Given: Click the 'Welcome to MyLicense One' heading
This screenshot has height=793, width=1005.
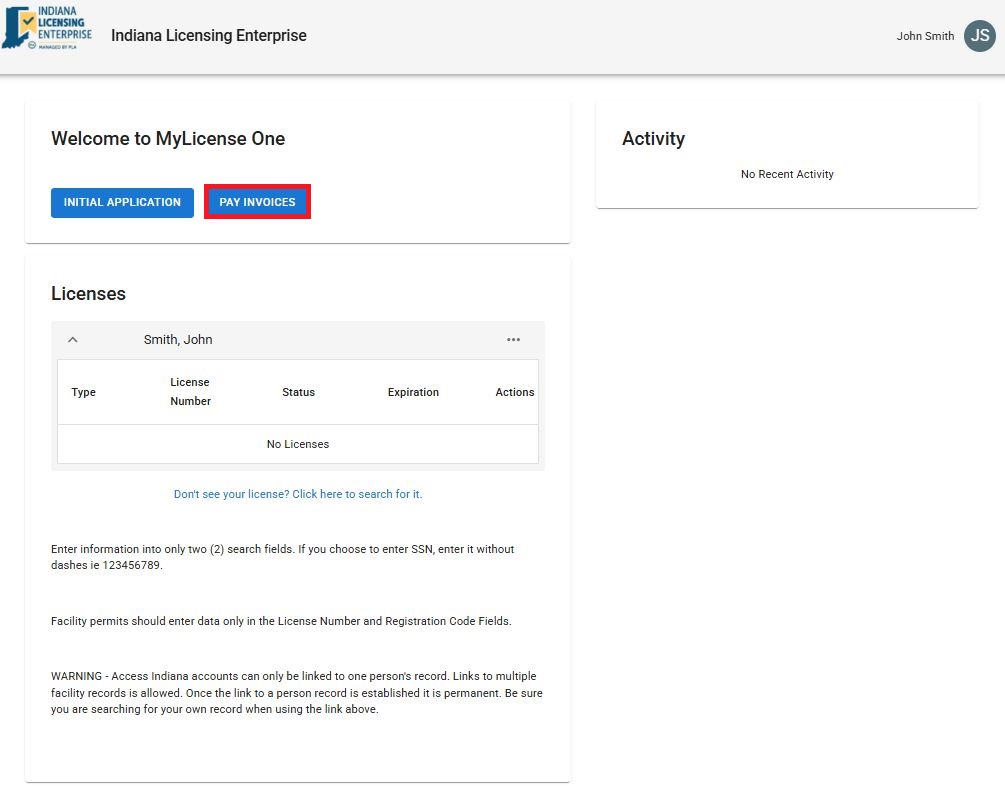Looking at the screenshot, I should coord(168,139).
